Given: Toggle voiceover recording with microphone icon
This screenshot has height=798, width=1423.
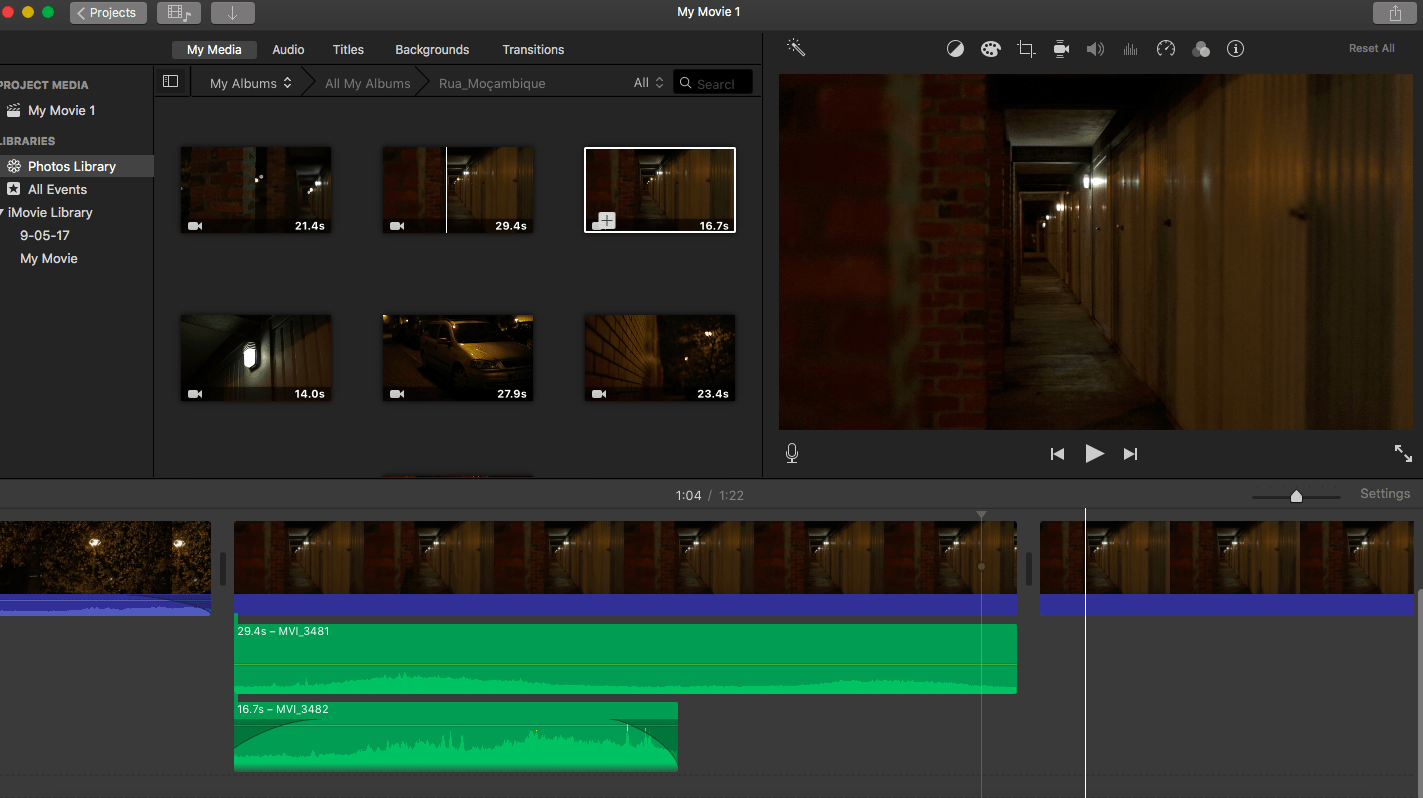Looking at the screenshot, I should 792,454.
